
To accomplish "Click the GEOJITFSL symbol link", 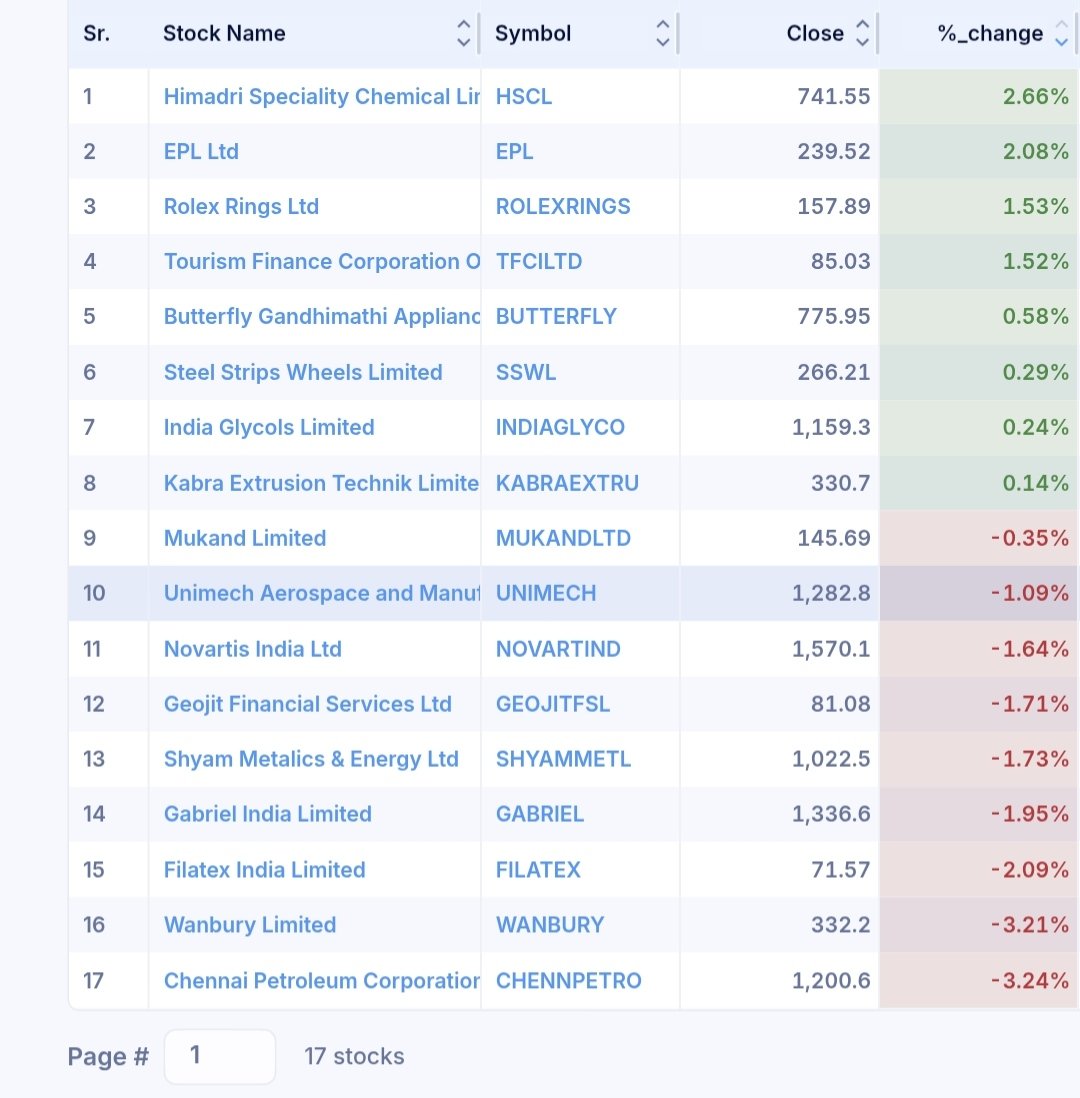I will [x=553, y=704].
